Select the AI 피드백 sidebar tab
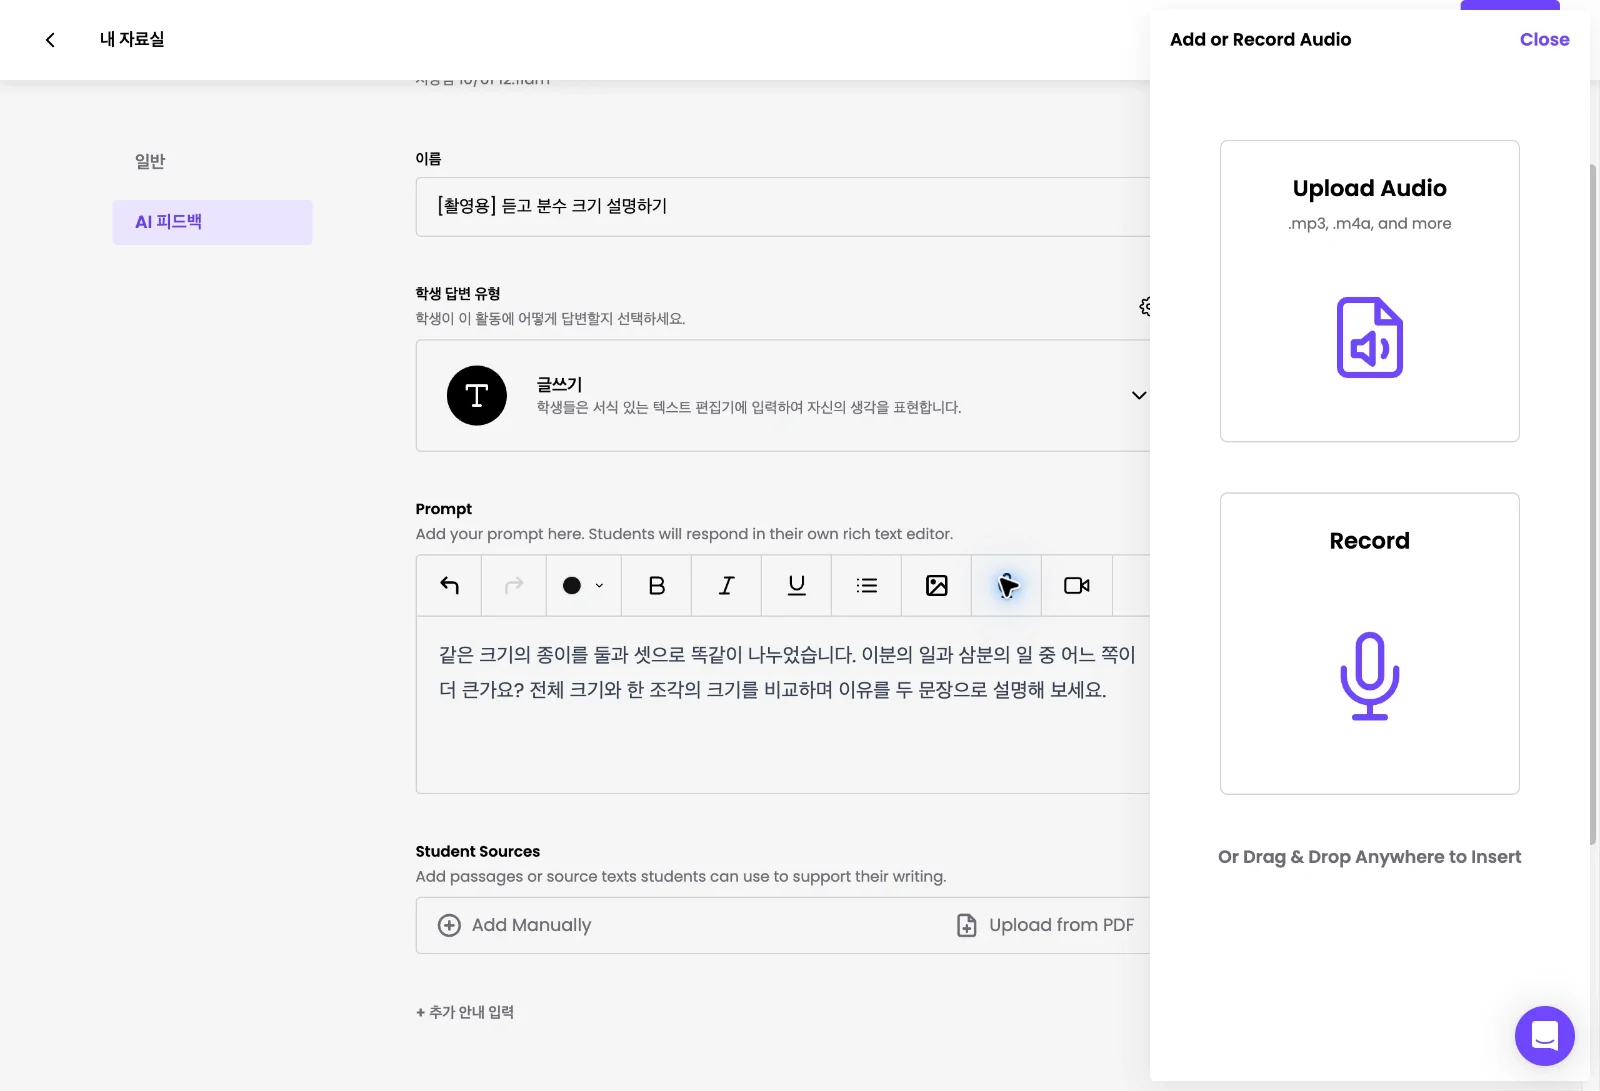Image resolution: width=1600 pixels, height=1091 pixels. [212, 222]
